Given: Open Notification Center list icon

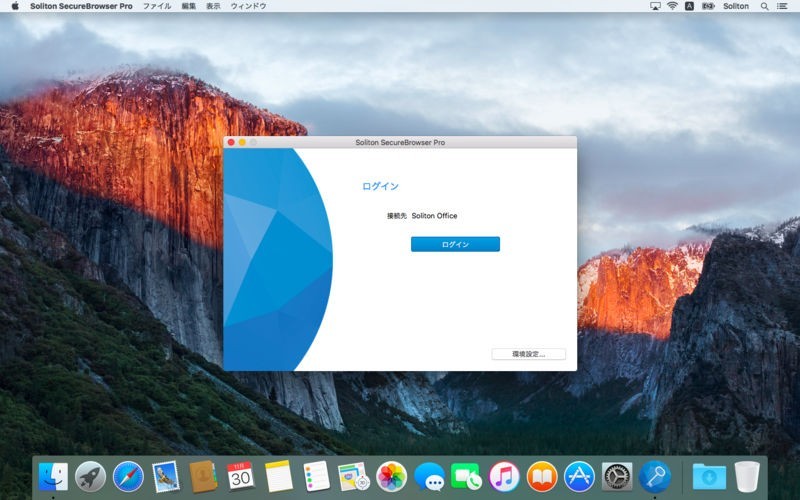Looking at the screenshot, I should 785,6.
